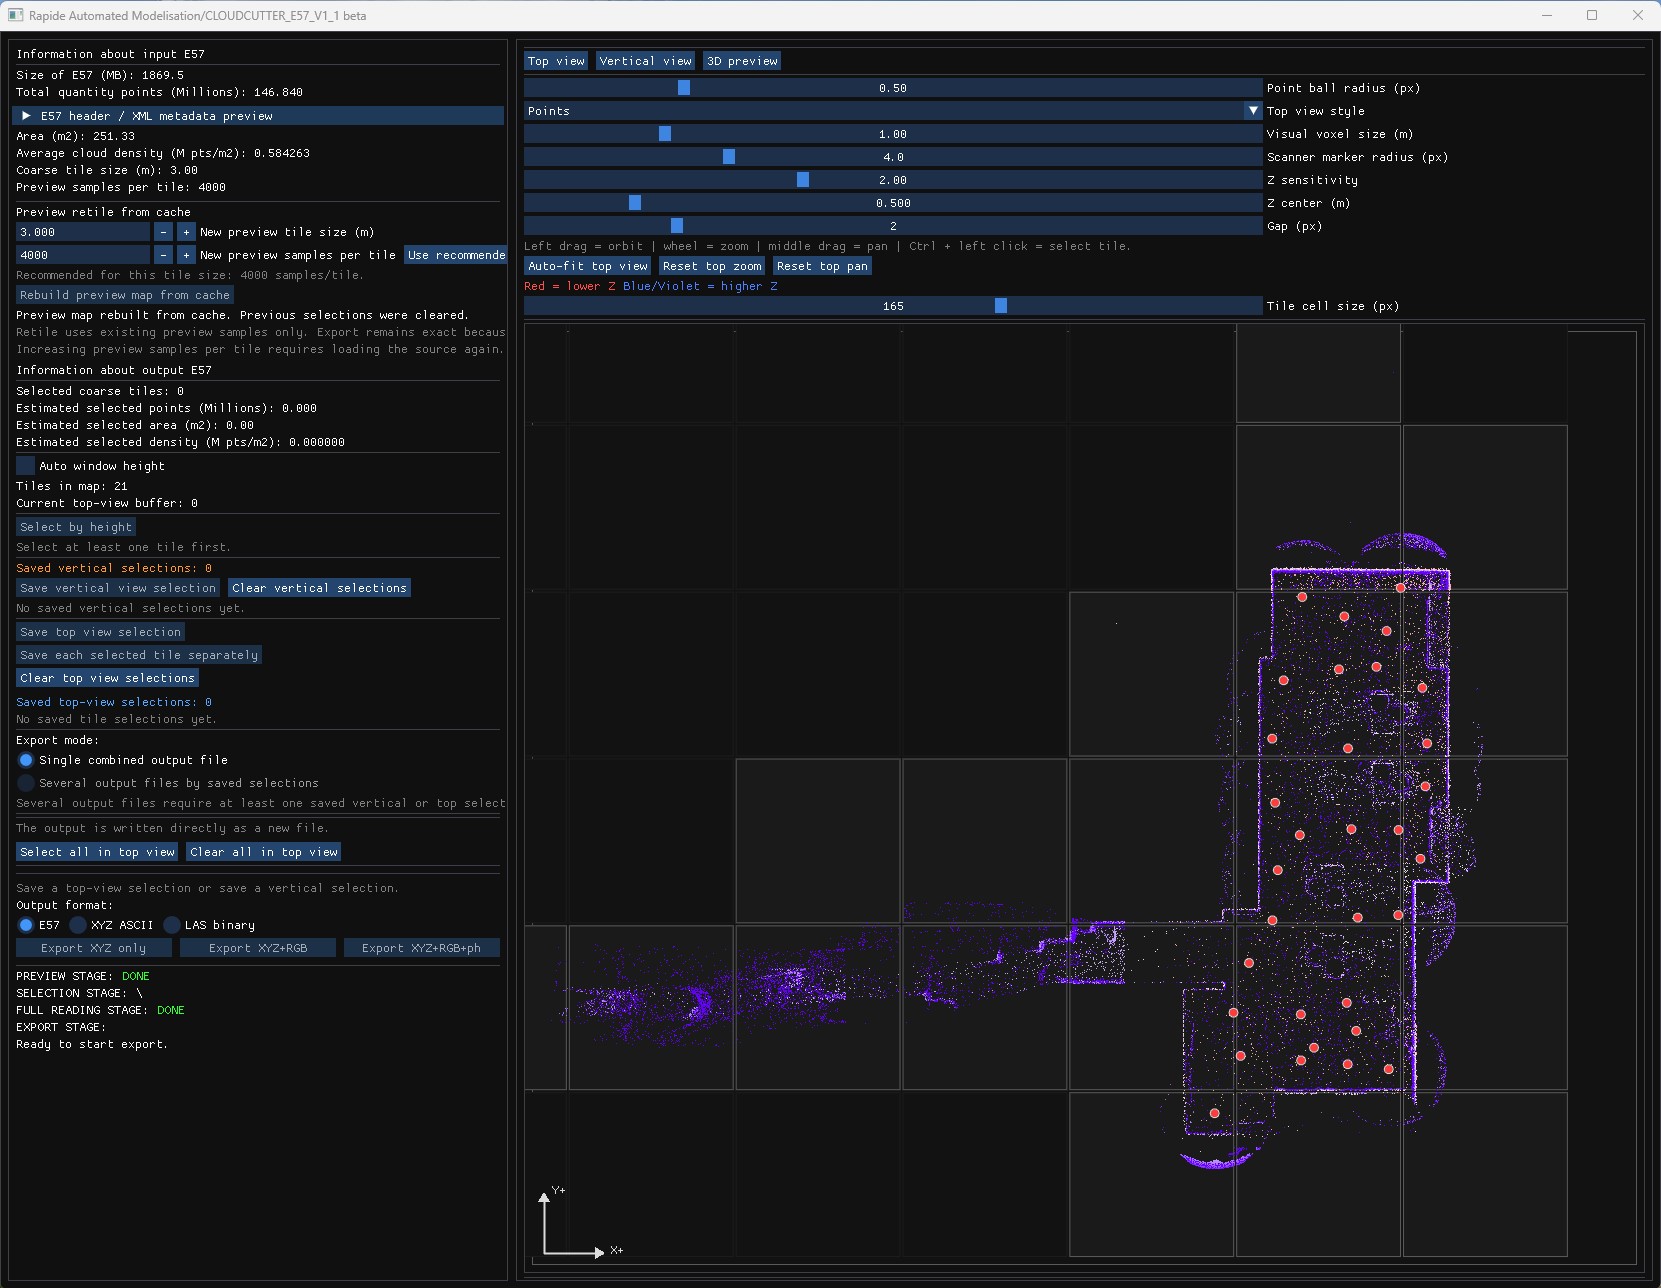
Task: Open the Top view style dropdown
Action: pyautogui.click(x=893, y=111)
